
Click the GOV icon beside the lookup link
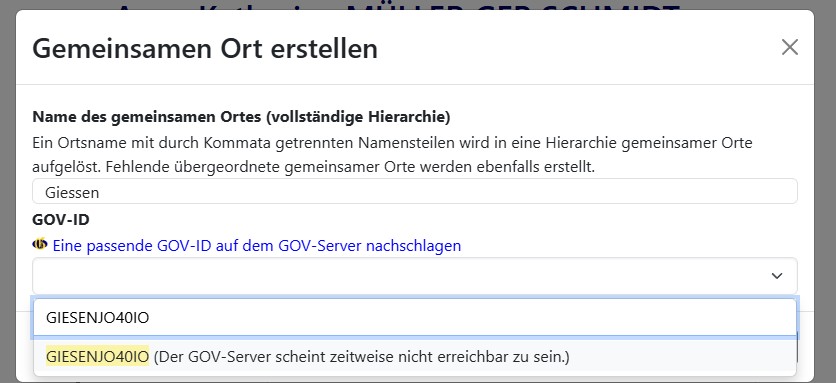pyautogui.click(x=40, y=244)
